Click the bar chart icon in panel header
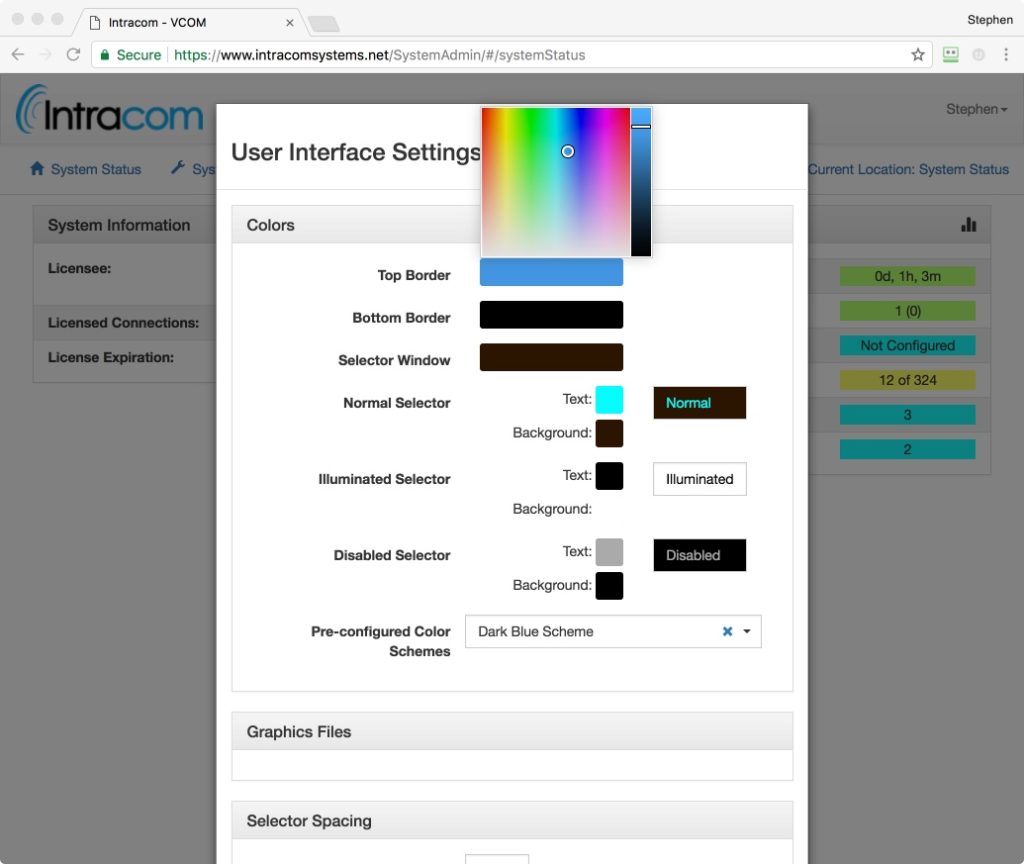This screenshot has width=1024, height=864. coord(968,225)
